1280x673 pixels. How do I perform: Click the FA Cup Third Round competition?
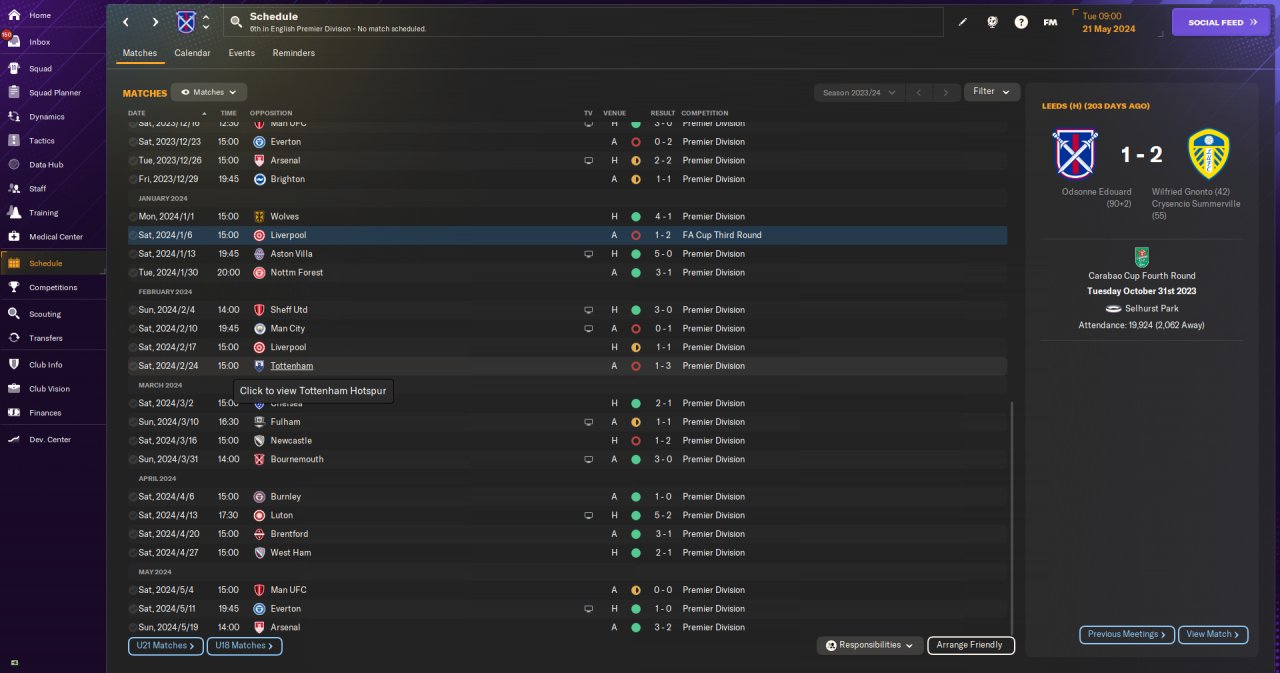click(722, 235)
